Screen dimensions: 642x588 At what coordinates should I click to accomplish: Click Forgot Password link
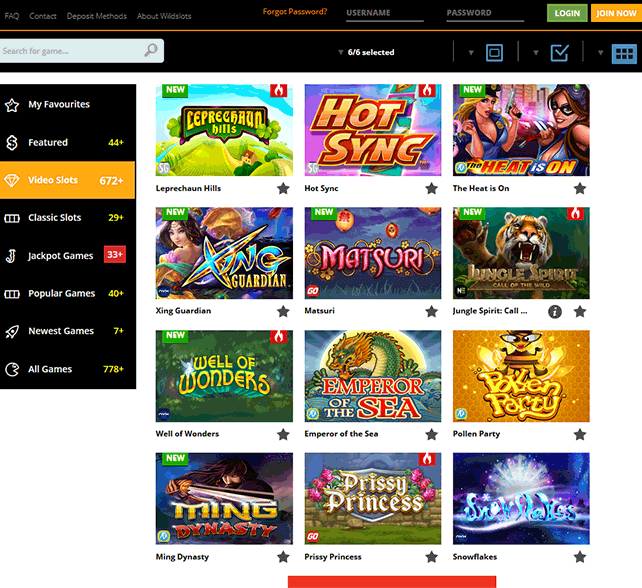click(295, 11)
